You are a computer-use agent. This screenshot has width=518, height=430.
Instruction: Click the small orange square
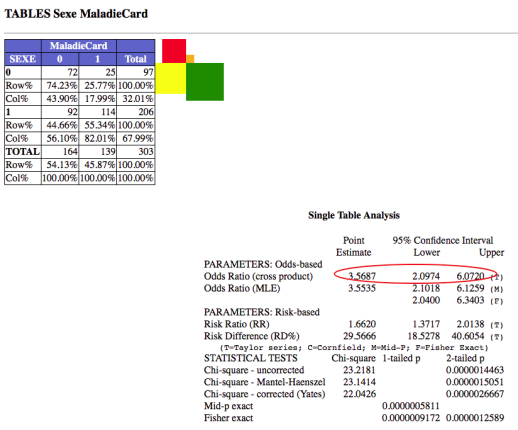point(190,59)
